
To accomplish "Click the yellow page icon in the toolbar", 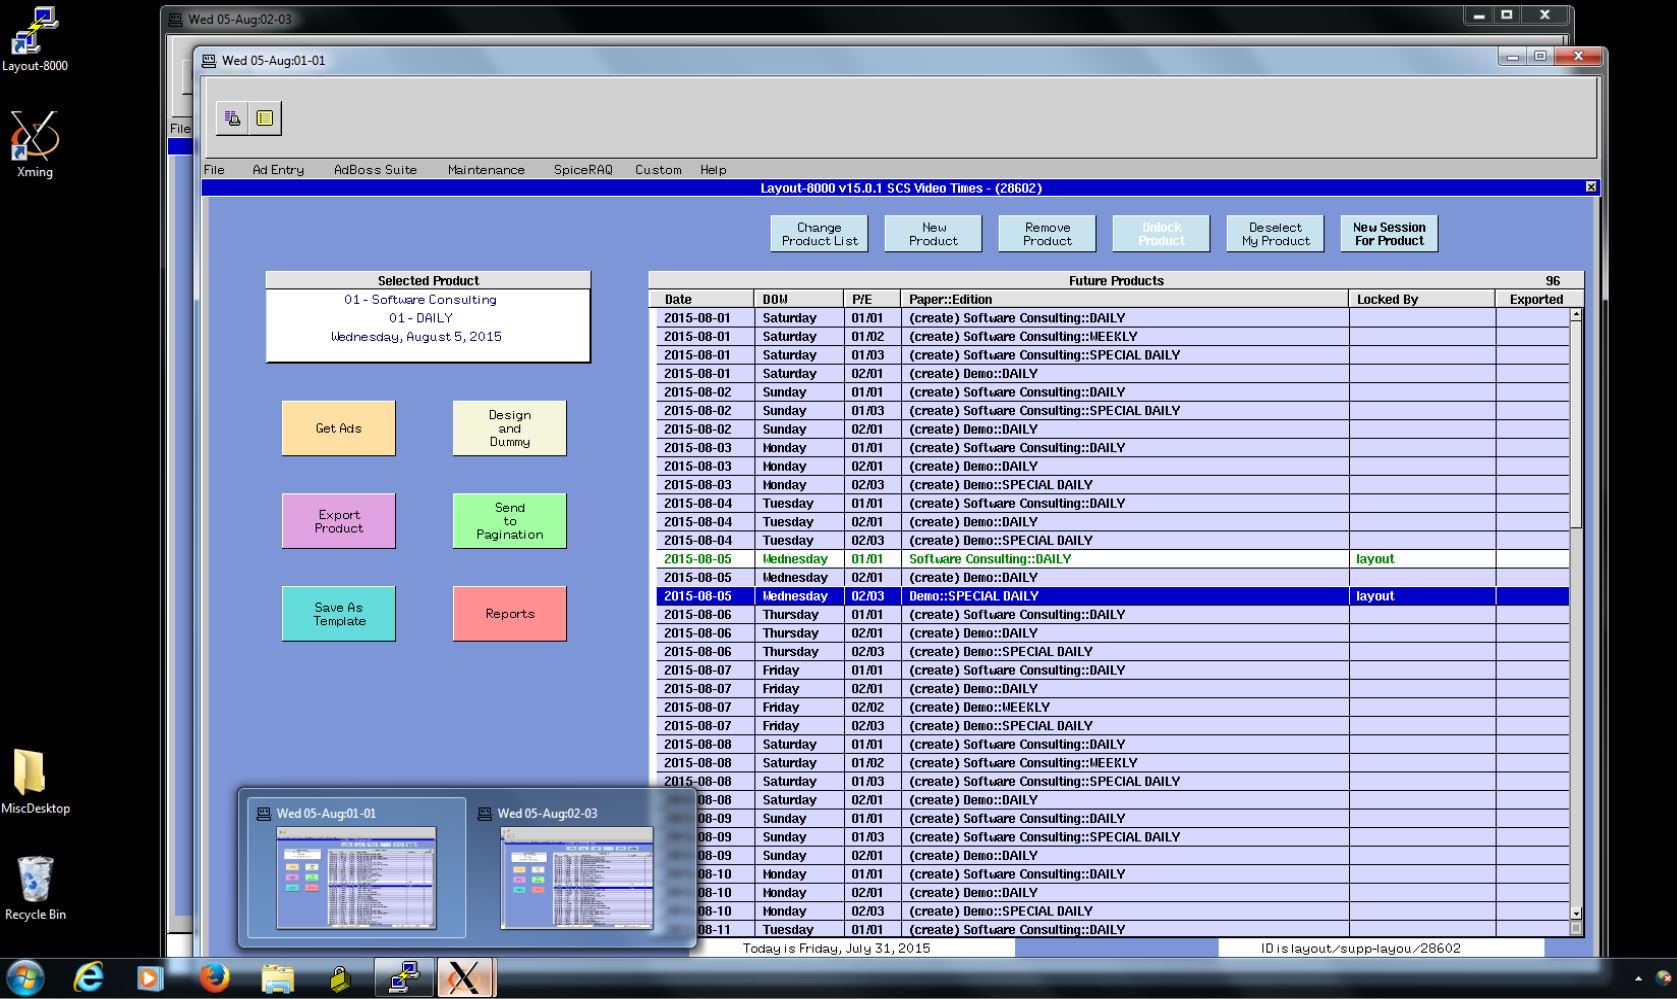I will (x=265, y=118).
